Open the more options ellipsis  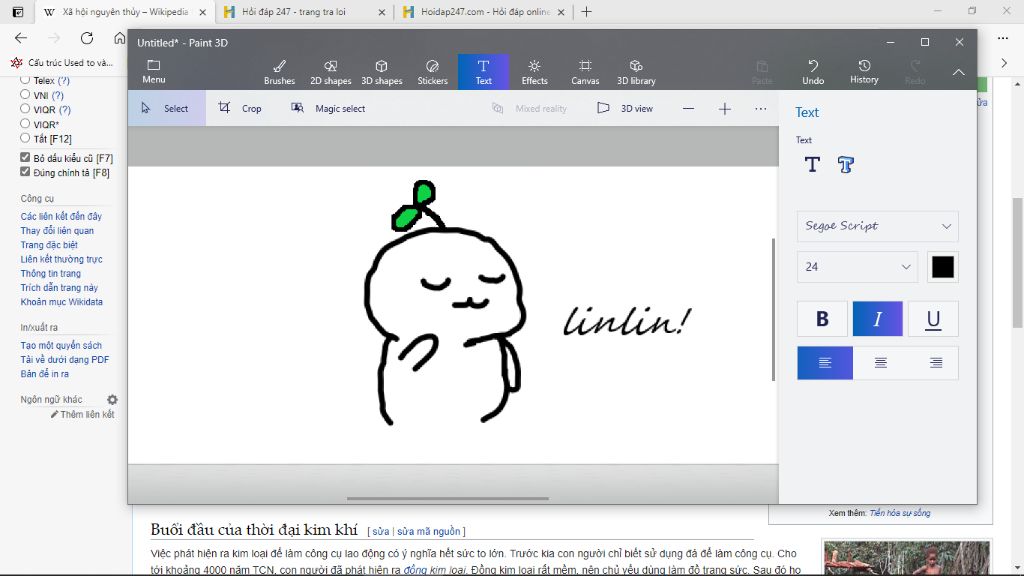pyautogui.click(x=761, y=108)
